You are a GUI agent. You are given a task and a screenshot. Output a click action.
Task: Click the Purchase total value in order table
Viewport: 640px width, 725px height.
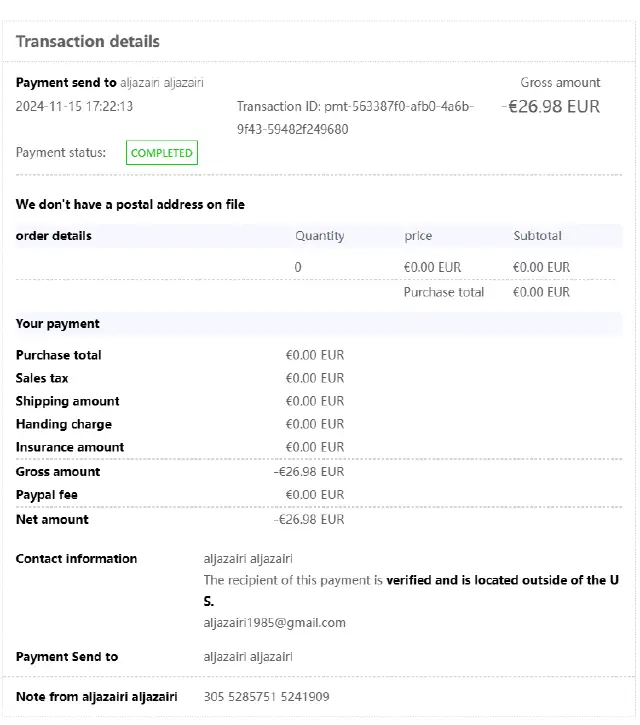click(541, 292)
